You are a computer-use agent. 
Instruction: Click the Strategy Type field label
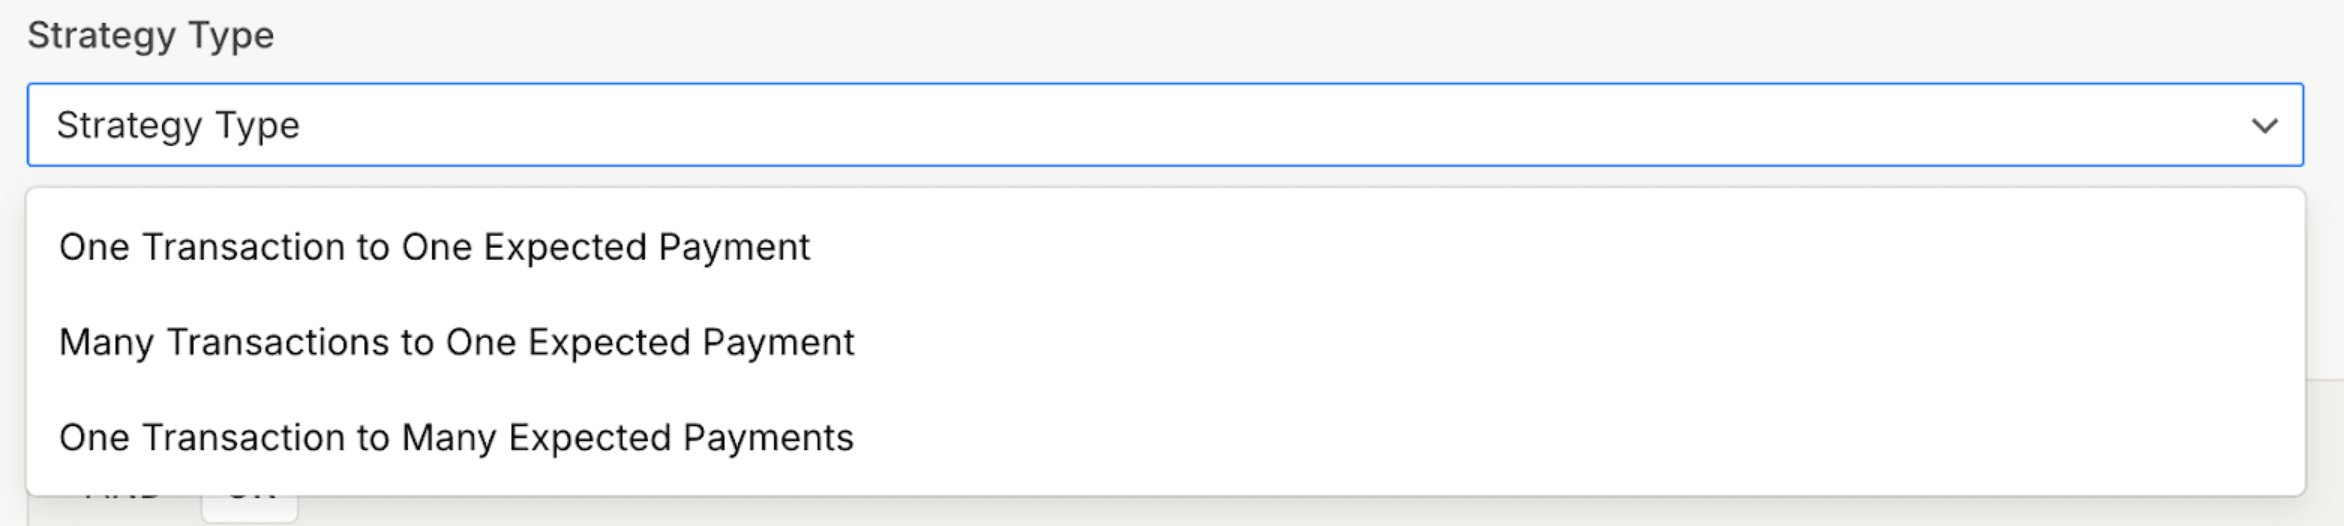coord(150,35)
